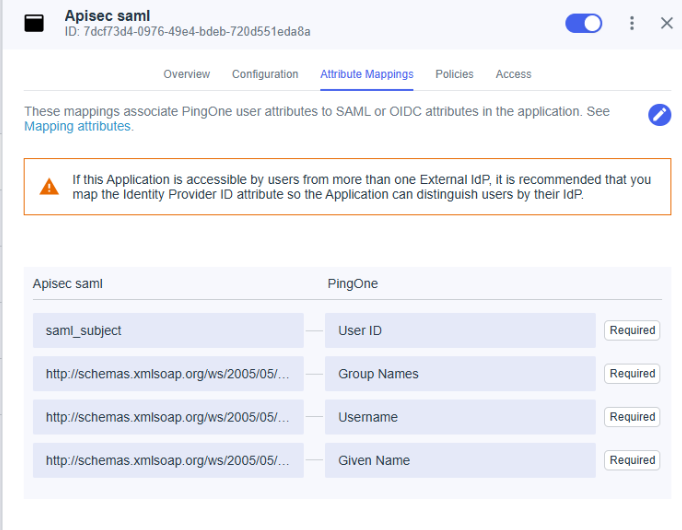Click the pencil edit mappings icon
Image resolution: width=682 pixels, height=530 pixels.
[659, 114]
